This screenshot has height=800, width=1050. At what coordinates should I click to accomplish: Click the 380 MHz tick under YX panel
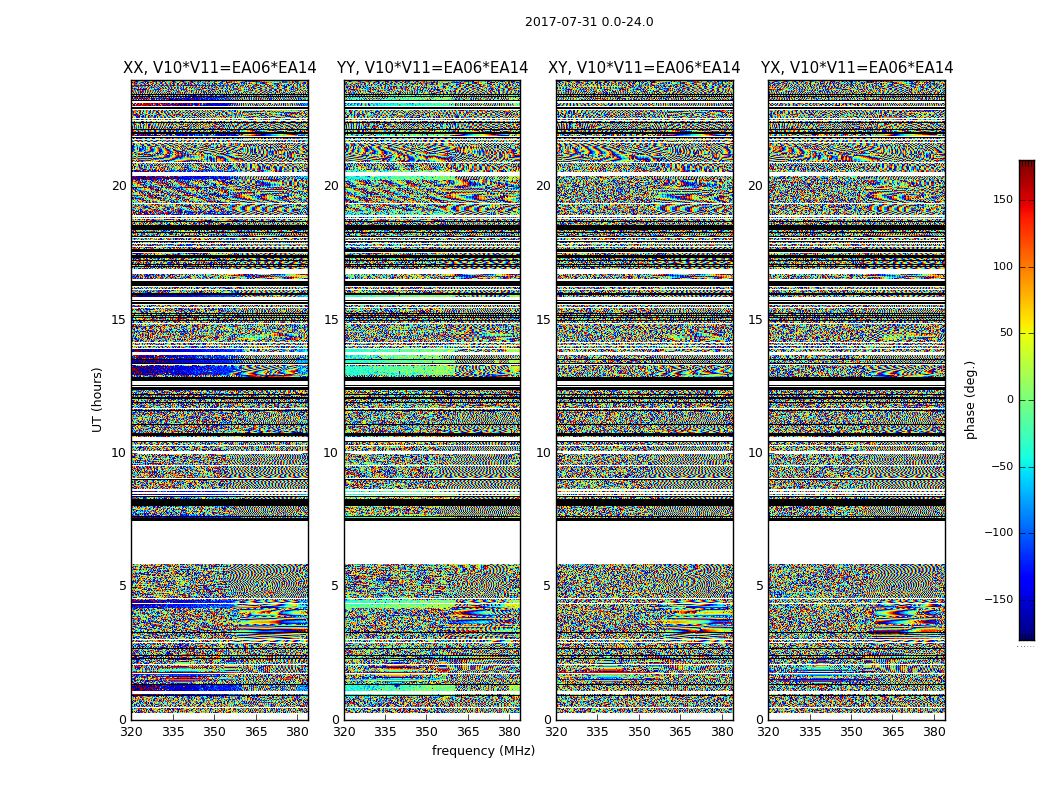click(934, 732)
